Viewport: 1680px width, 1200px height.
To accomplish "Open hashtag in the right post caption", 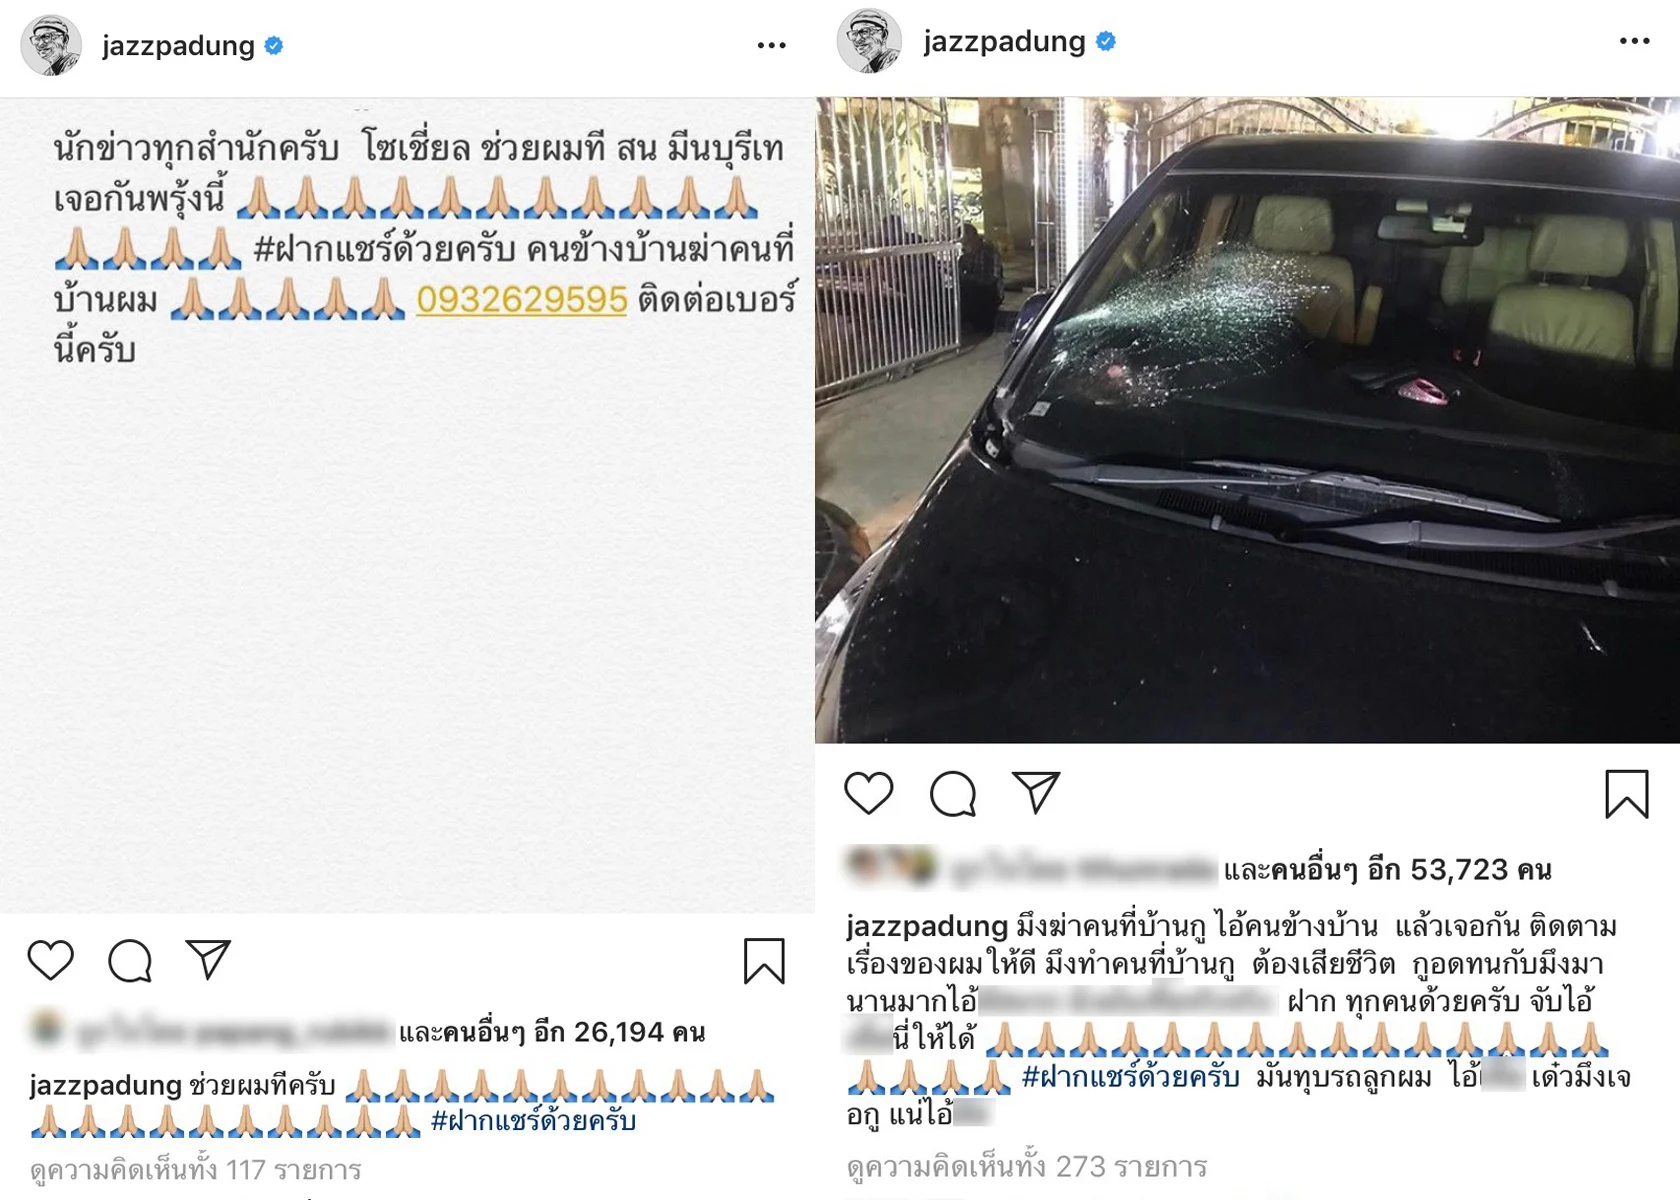I will tap(1130, 1077).
